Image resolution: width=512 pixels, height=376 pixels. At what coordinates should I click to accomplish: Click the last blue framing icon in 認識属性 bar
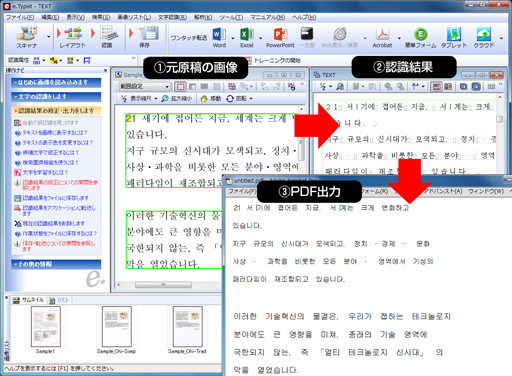point(87,60)
